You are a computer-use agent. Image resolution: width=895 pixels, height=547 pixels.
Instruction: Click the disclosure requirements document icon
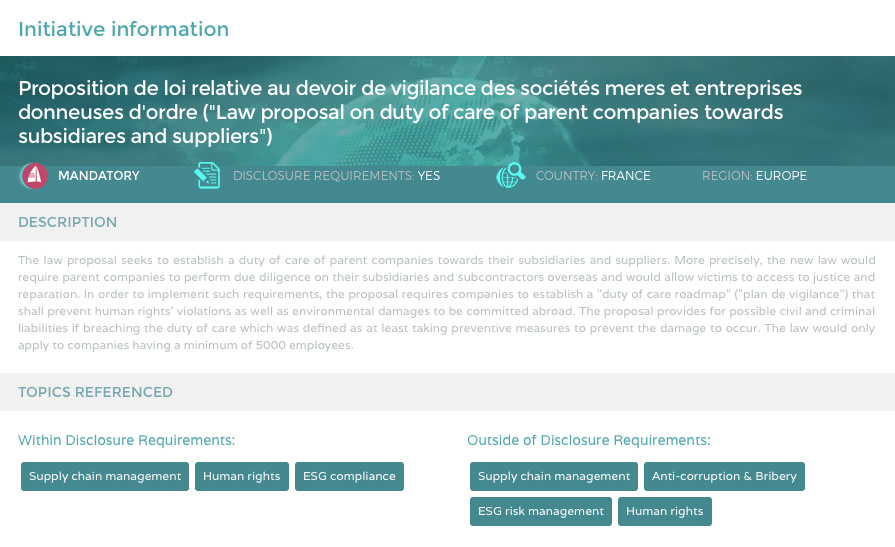pos(207,175)
